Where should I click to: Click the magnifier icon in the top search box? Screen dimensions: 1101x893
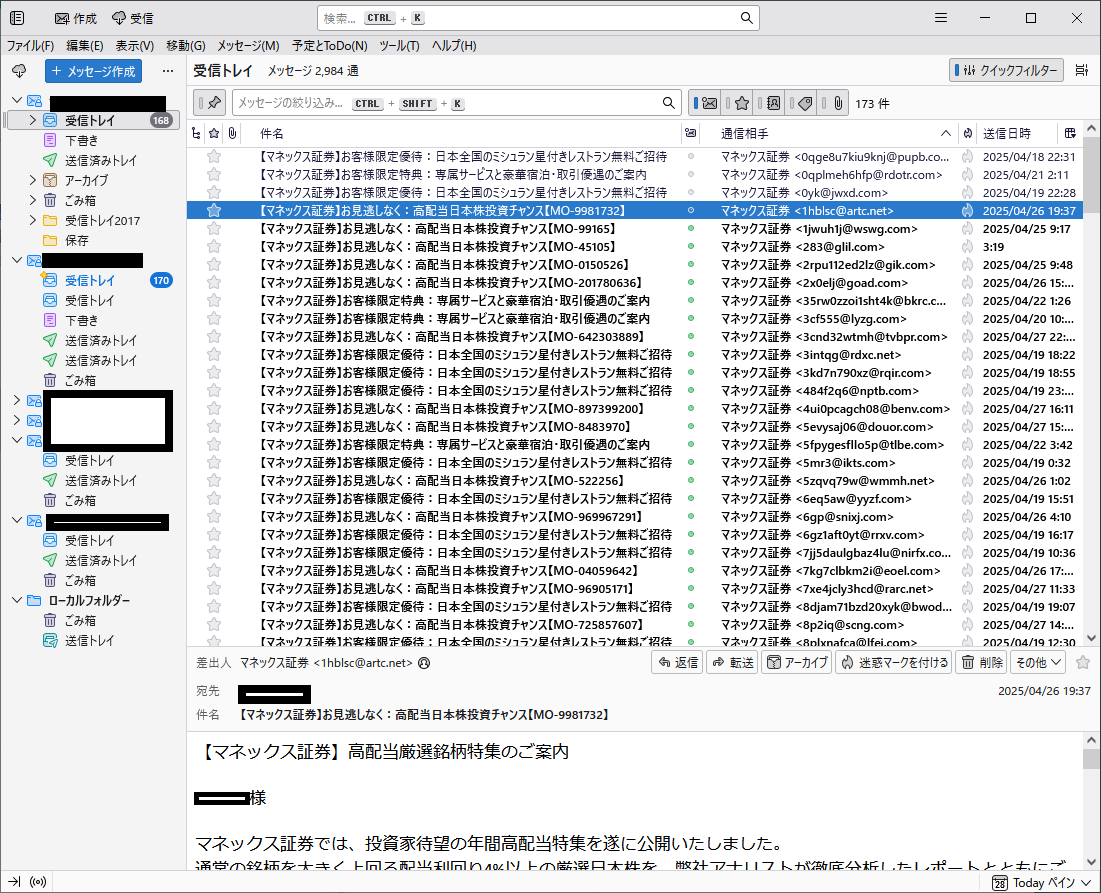point(746,18)
